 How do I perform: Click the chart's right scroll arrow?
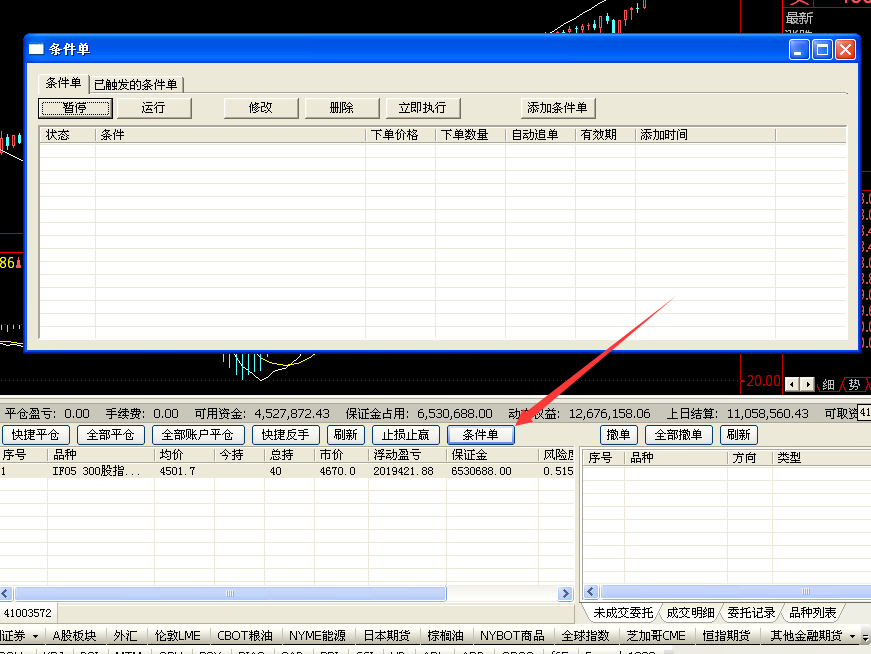[x=807, y=384]
